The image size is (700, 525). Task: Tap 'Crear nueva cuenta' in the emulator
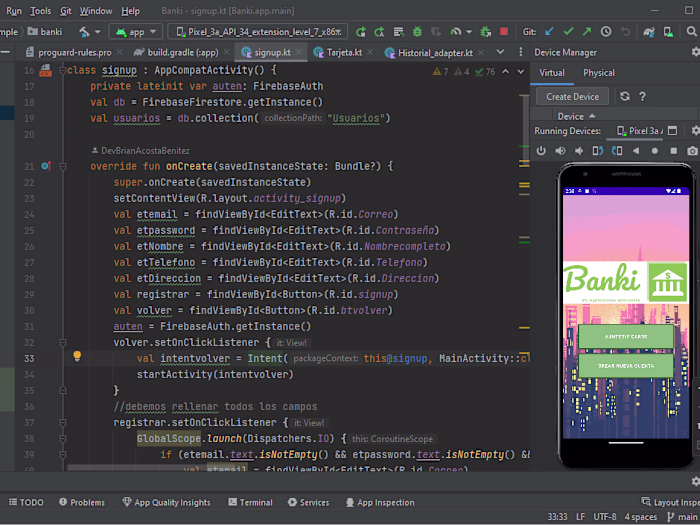(x=626, y=366)
